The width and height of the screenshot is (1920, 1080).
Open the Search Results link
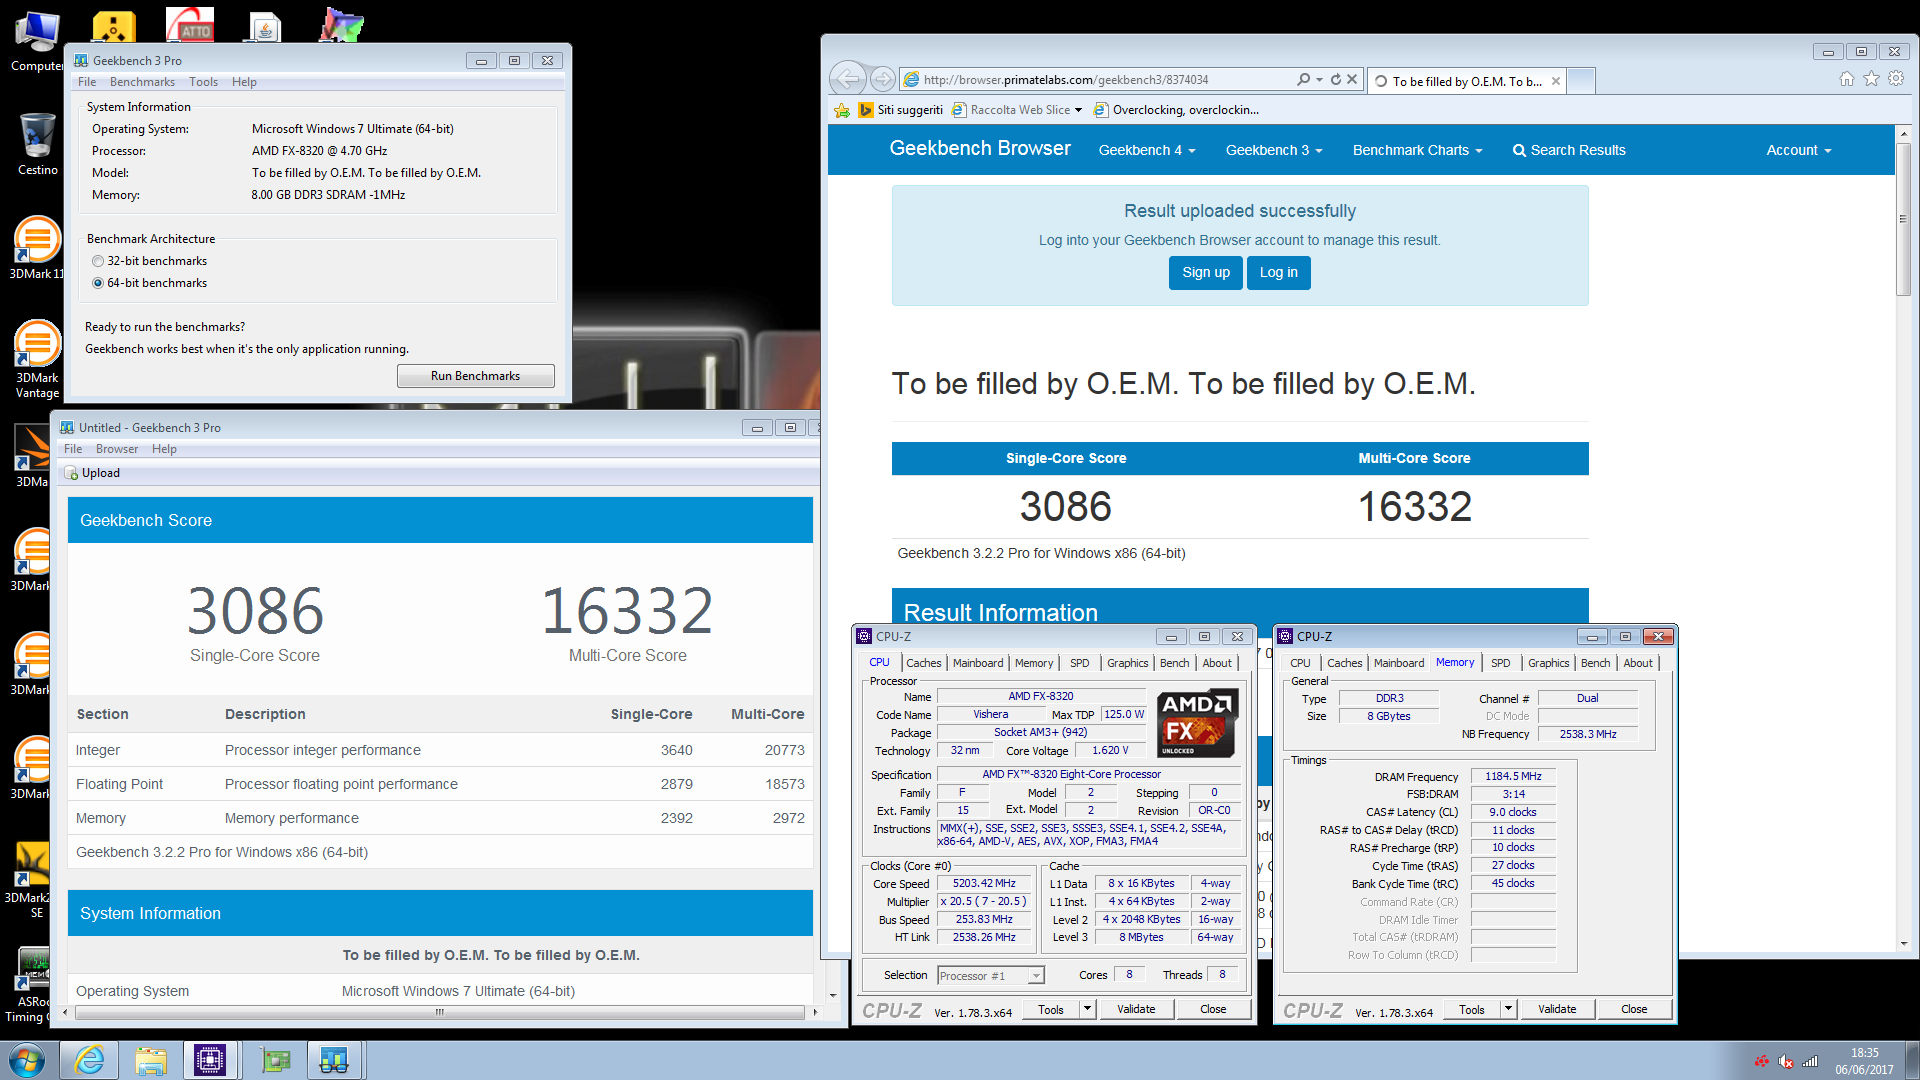(1569, 150)
